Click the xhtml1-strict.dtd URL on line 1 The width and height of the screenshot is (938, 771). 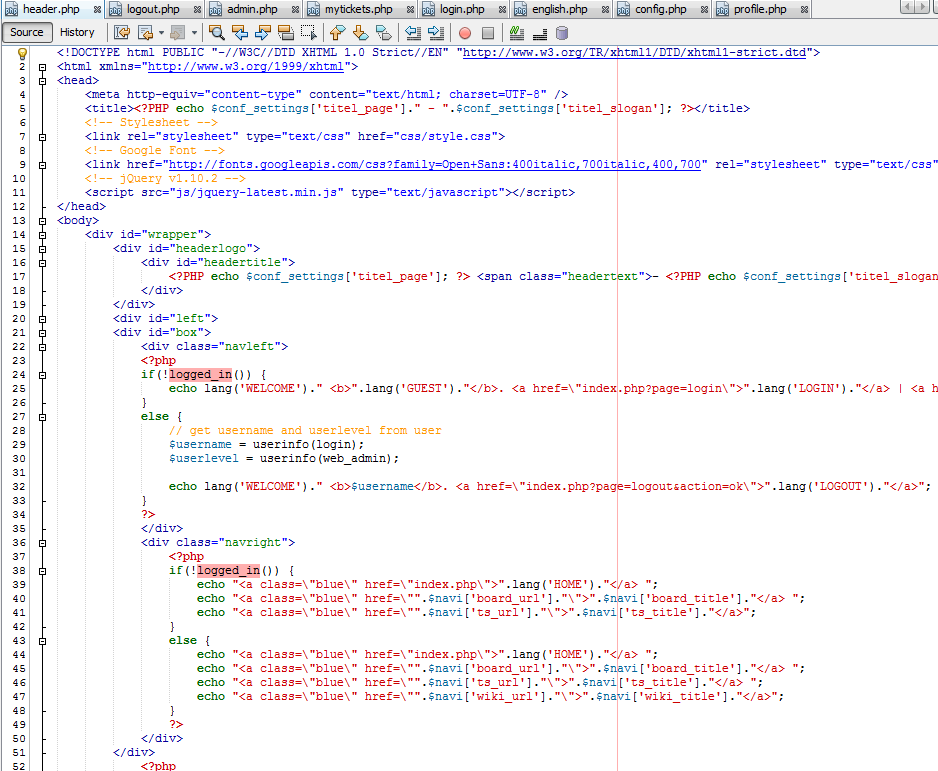(634, 53)
